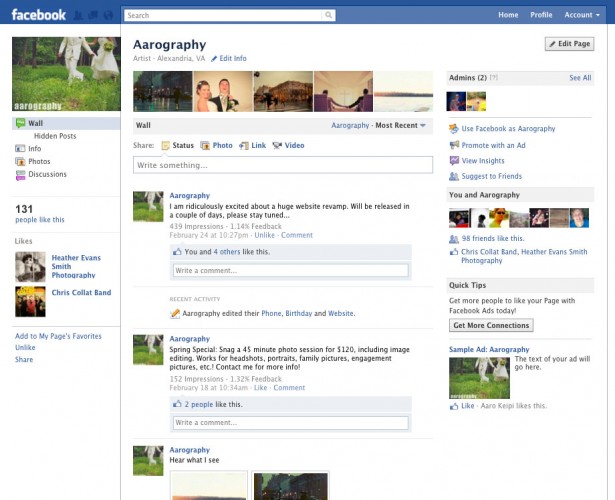Click the Link share icon
The height and width of the screenshot is (500, 615).
pos(244,145)
